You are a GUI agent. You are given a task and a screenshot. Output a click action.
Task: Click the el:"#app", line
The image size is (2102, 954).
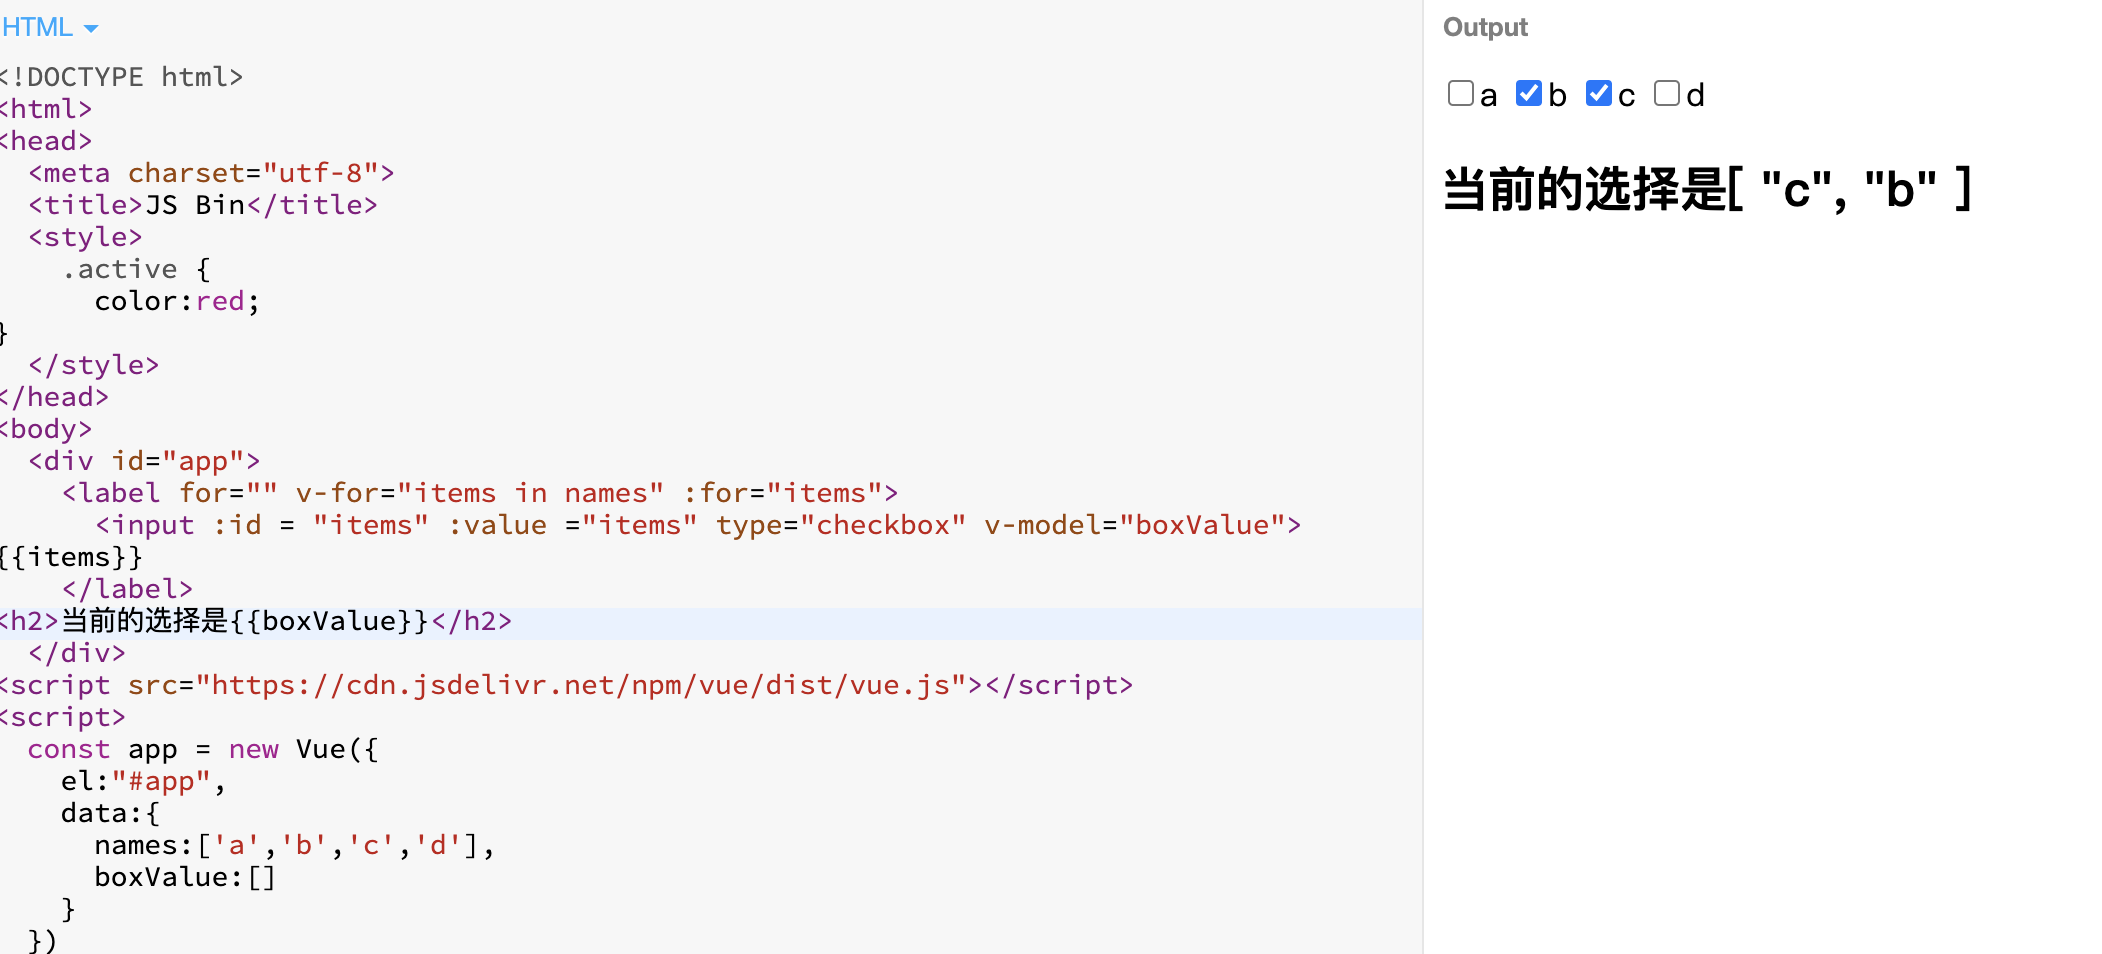pyautogui.click(x=144, y=781)
